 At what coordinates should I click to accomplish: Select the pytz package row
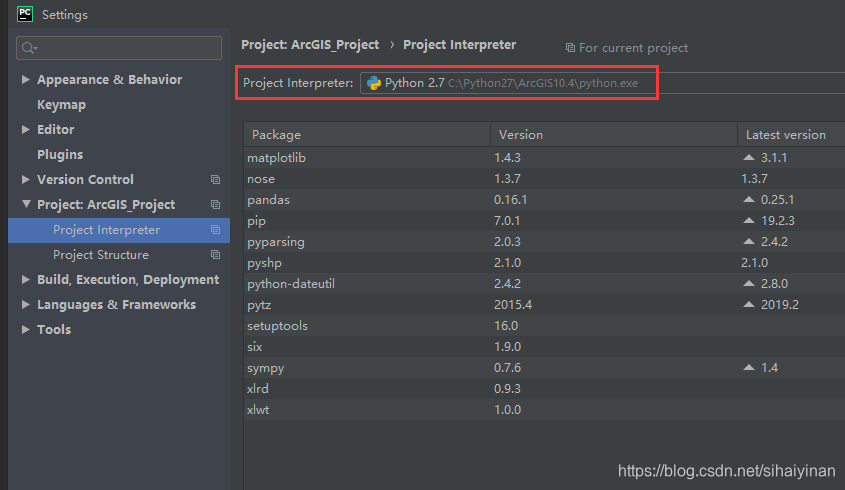544,305
